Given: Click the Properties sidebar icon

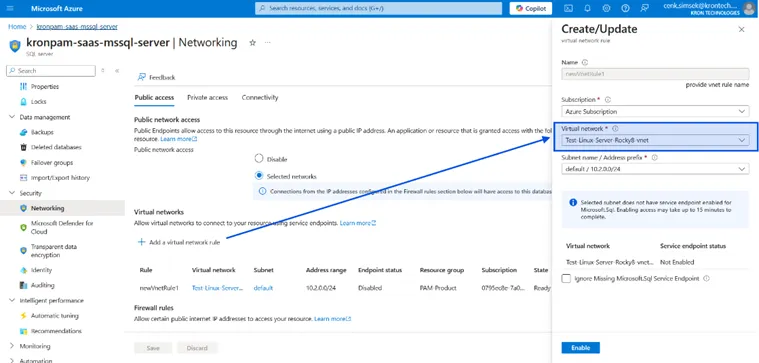Looking at the screenshot, I should point(23,87).
